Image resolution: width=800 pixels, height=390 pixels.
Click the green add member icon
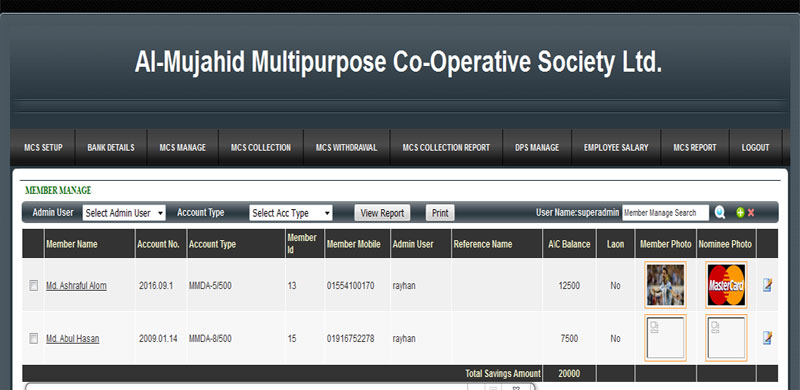[740, 213]
